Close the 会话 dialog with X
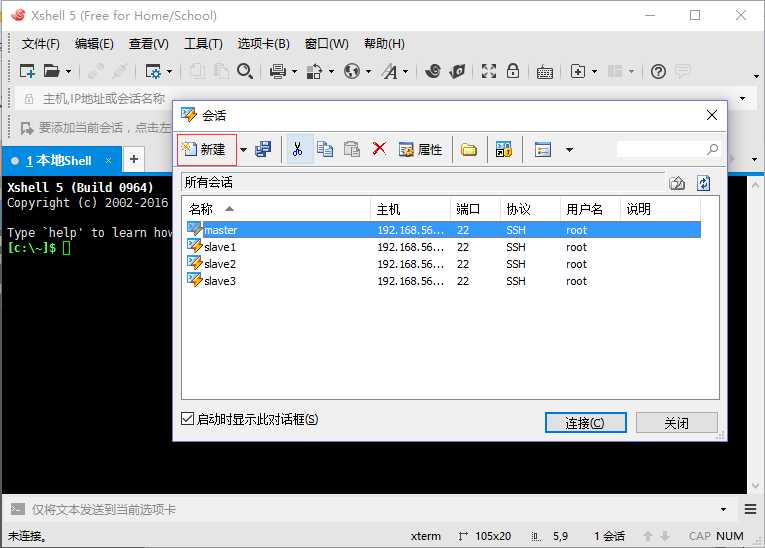Screen dimensions: 765x548 712,115
